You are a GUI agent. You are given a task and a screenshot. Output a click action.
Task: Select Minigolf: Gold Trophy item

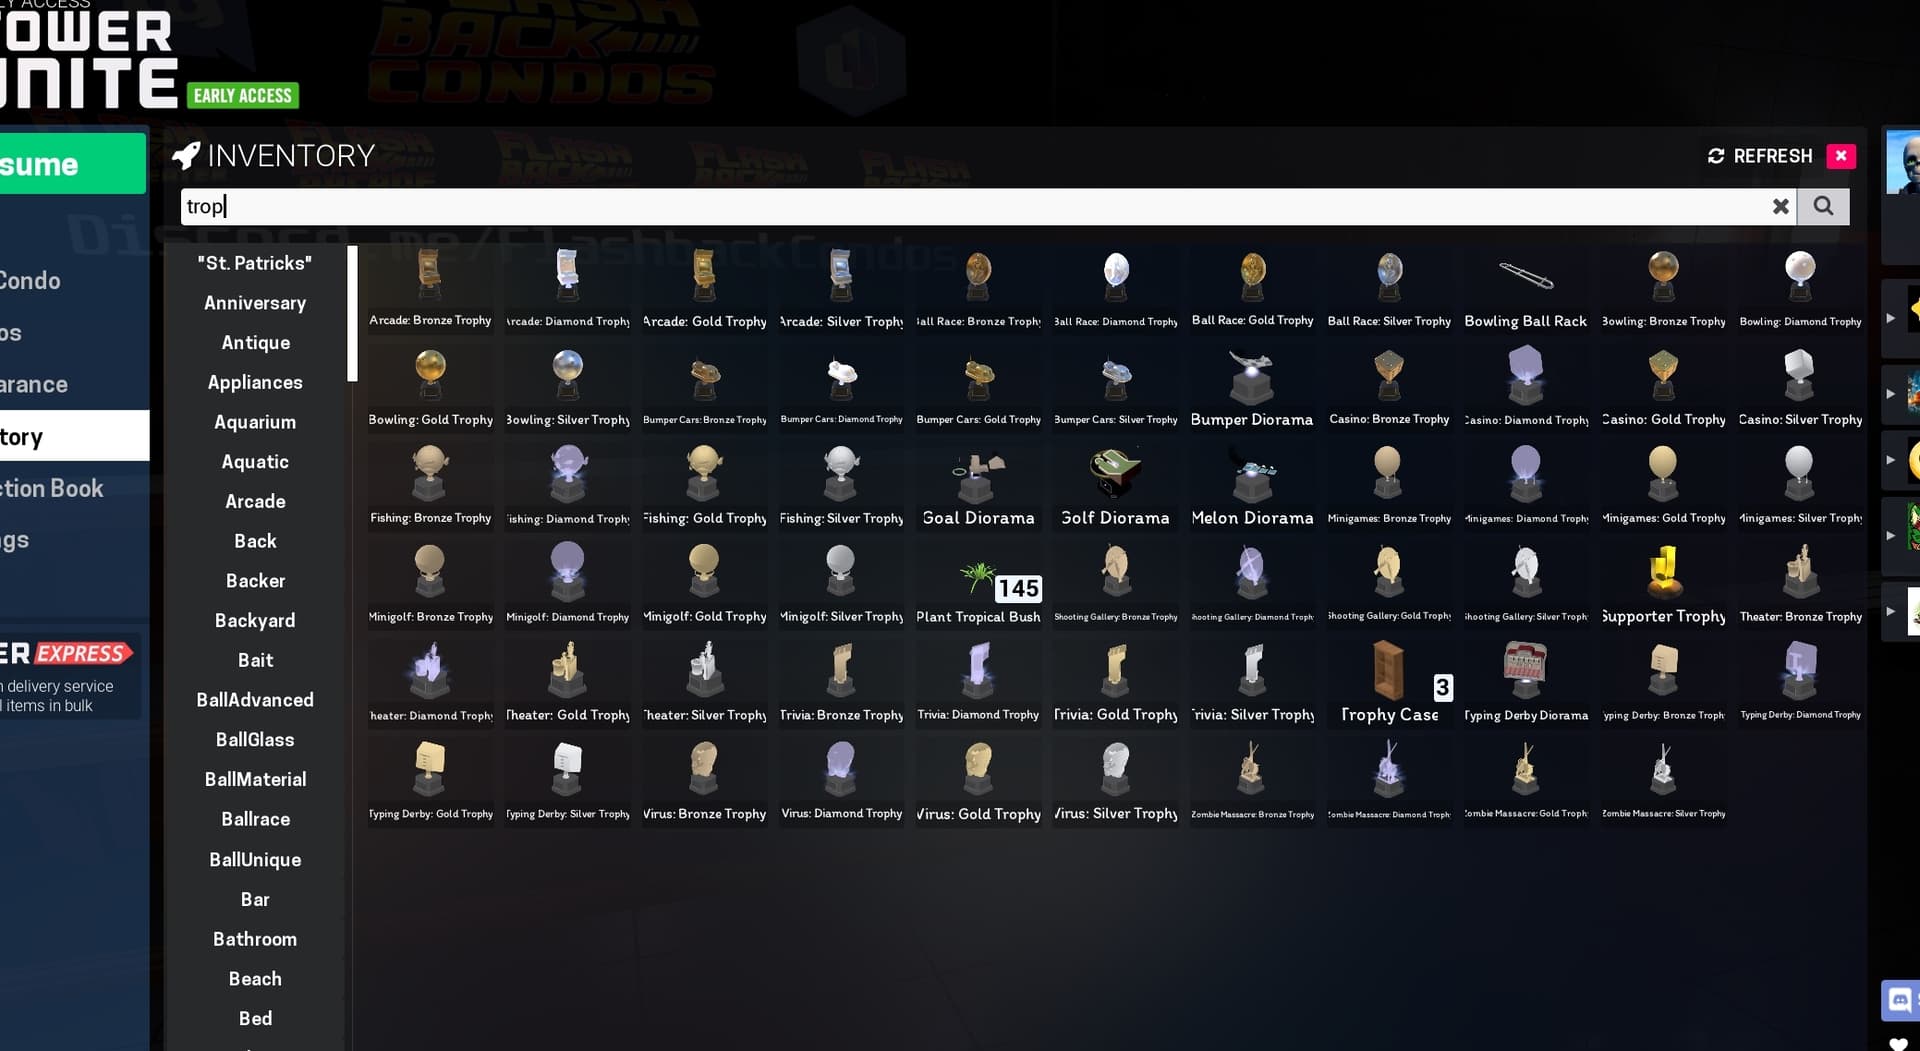pyautogui.click(x=704, y=584)
